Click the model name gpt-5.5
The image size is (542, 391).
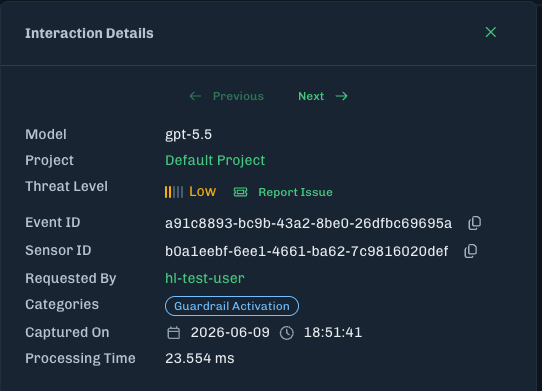click(188, 134)
